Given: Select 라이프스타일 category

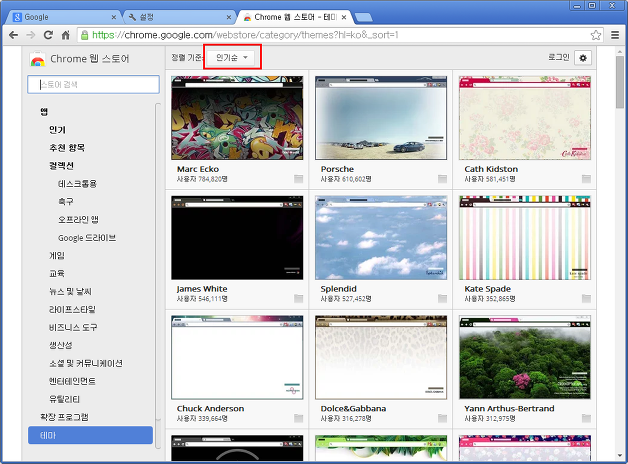Looking at the screenshot, I should point(72,309).
